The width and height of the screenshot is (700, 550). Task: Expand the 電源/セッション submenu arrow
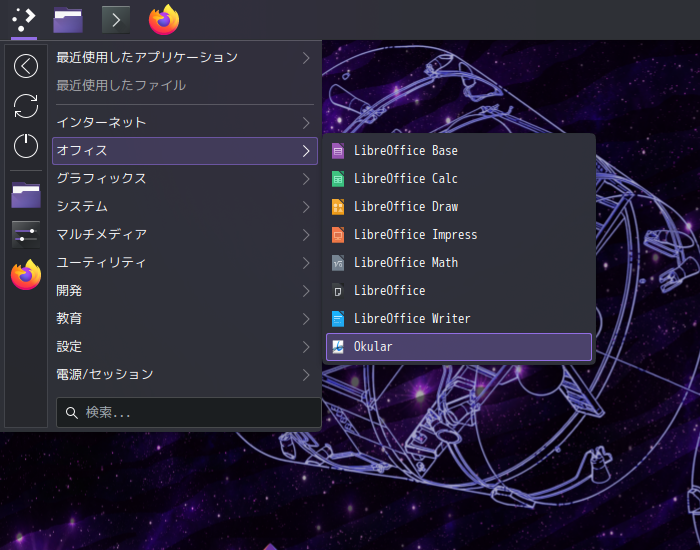(x=306, y=375)
